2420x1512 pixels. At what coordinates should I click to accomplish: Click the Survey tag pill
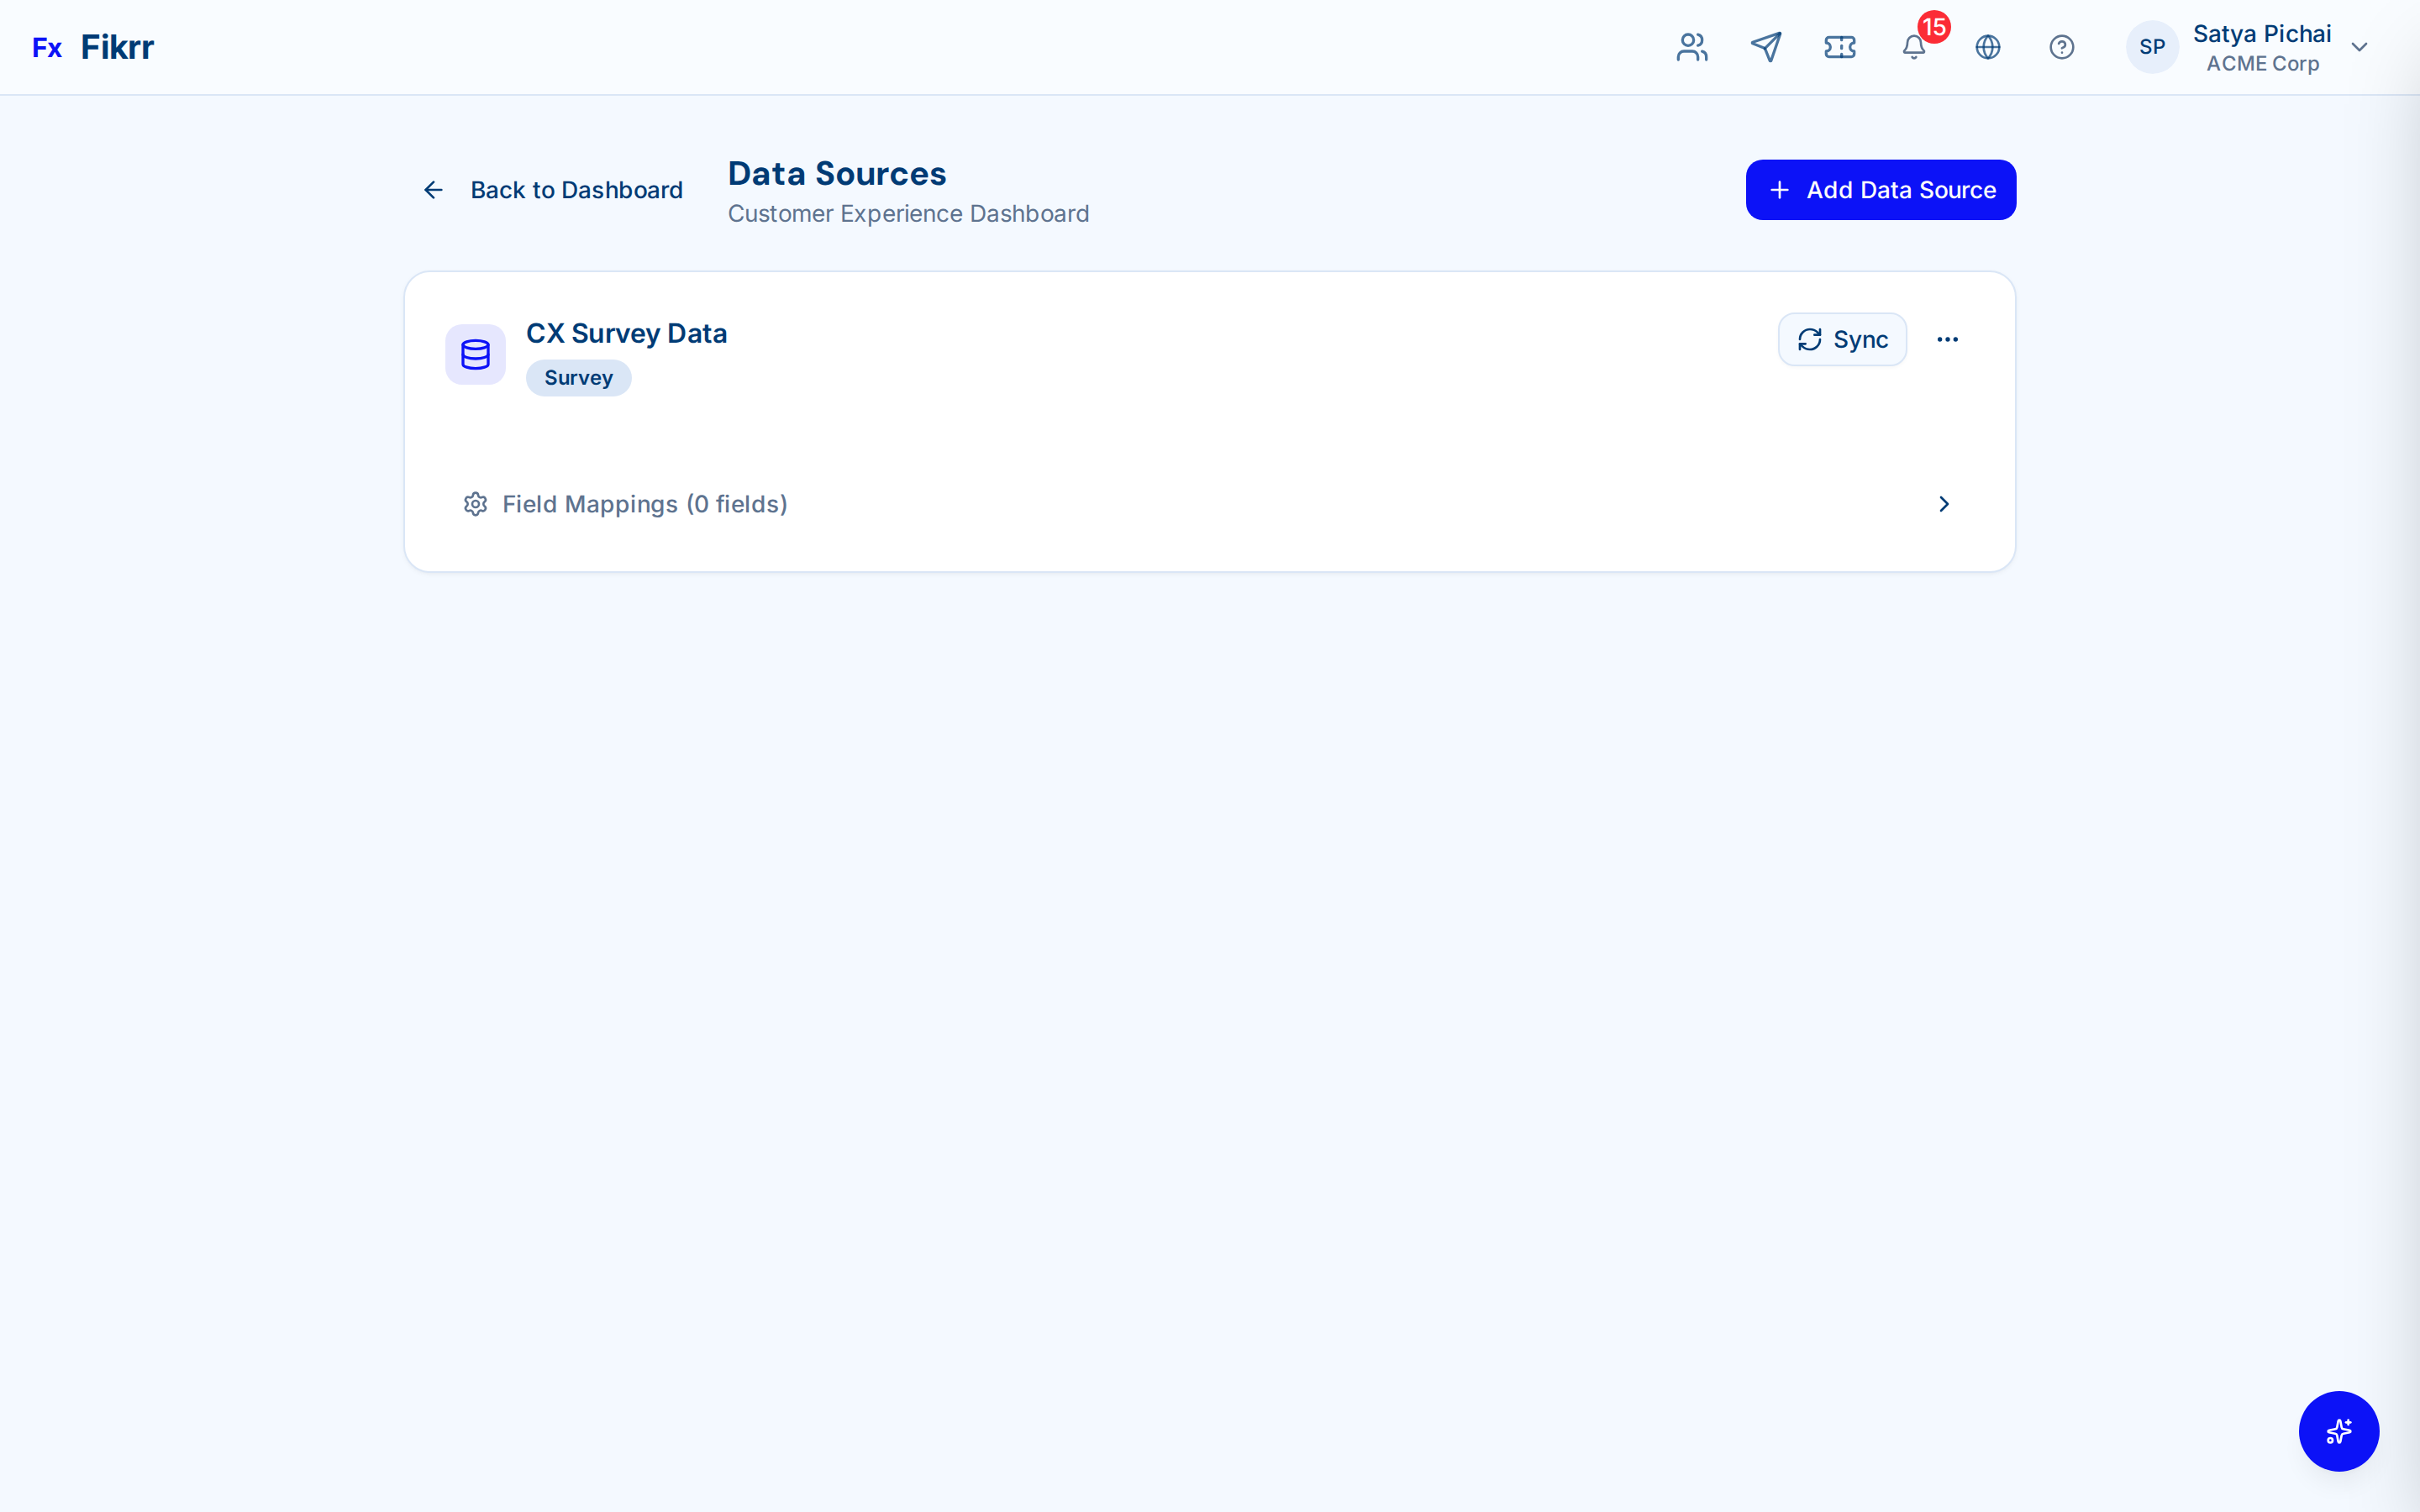tap(578, 377)
